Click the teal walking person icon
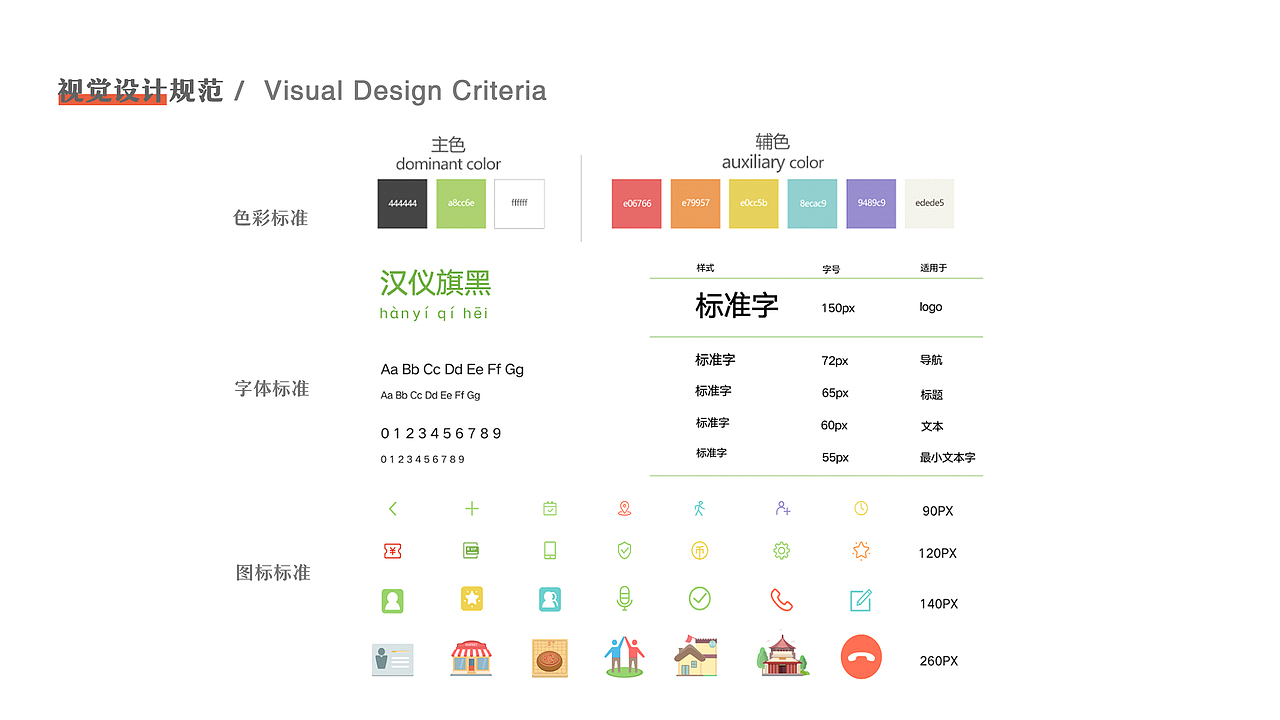This screenshot has width=1280, height=720. (x=699, y=509)
